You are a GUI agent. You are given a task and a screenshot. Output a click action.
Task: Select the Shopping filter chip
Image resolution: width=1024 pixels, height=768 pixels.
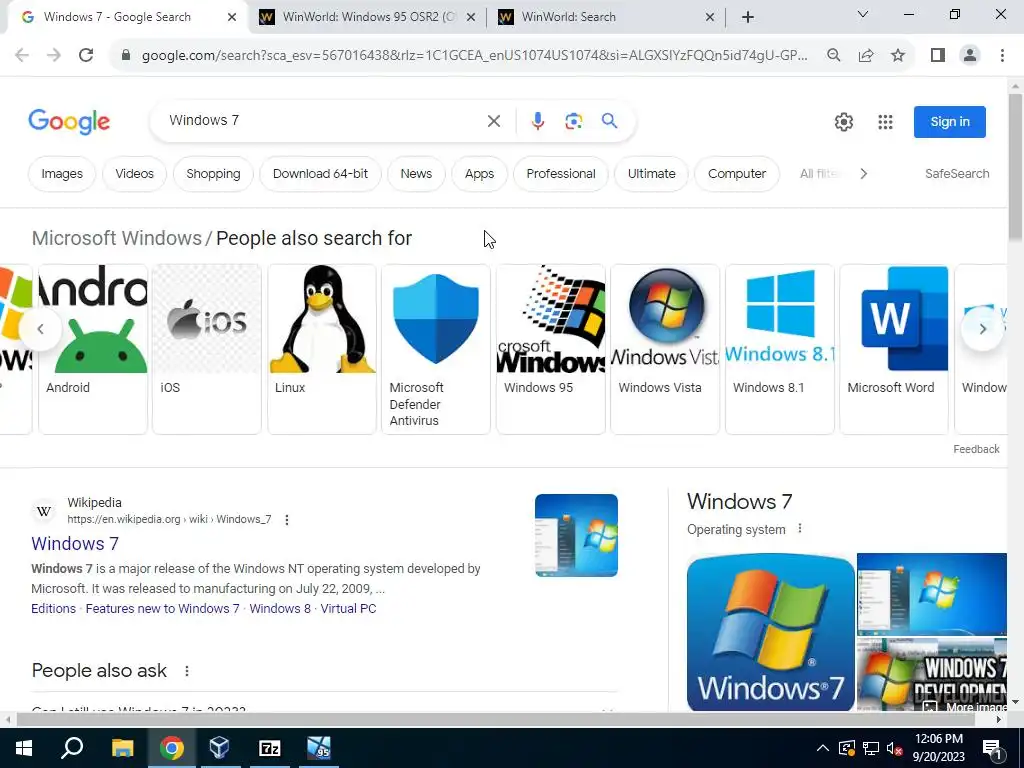[213, 174]
